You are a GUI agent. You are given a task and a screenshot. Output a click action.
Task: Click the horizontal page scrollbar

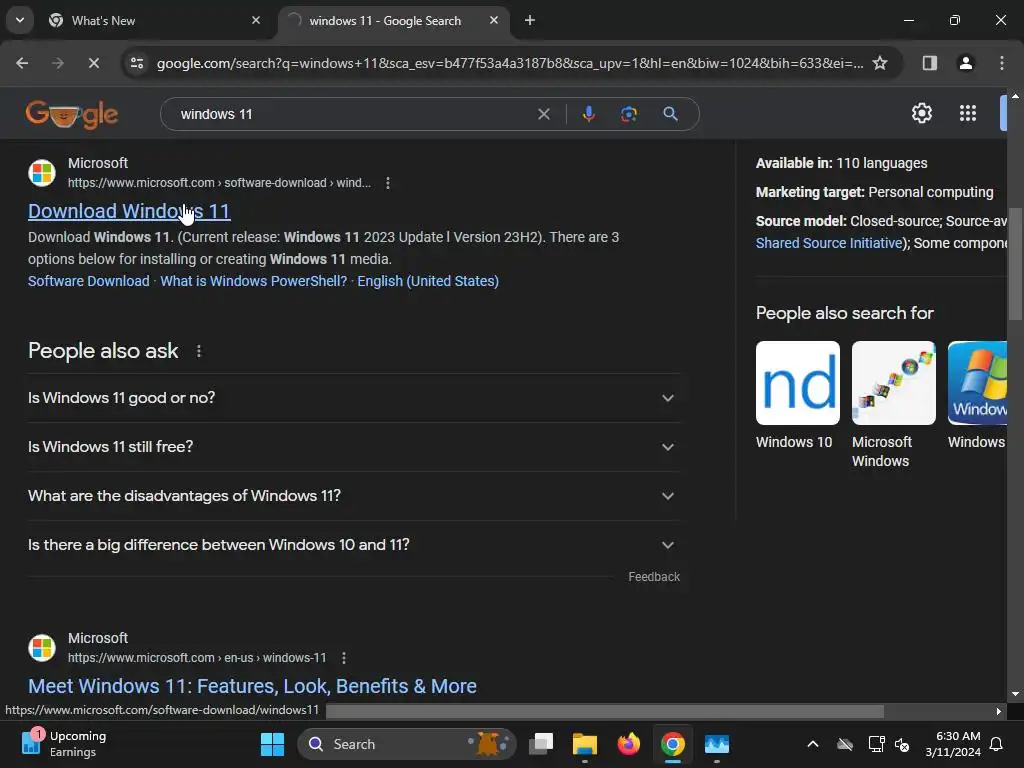point(604,711)
